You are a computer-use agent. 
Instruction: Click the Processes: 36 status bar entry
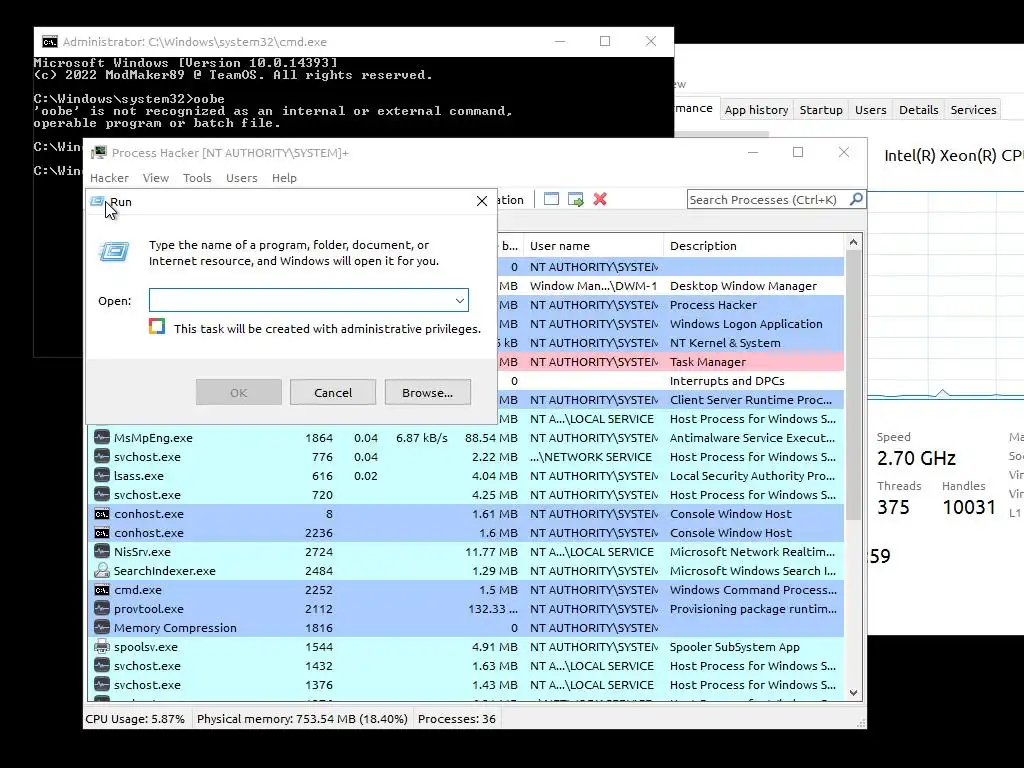click(x=456, y=719)
